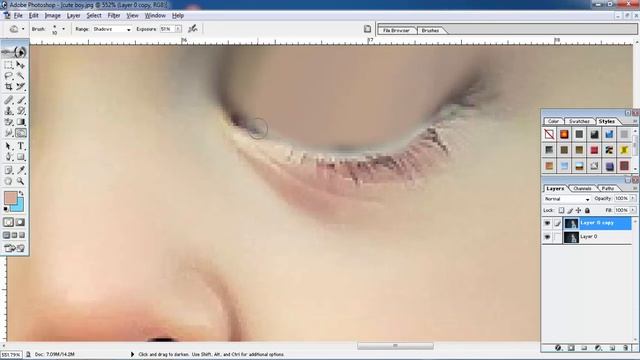Toggle lock transparent pixels

coord(562,211)
